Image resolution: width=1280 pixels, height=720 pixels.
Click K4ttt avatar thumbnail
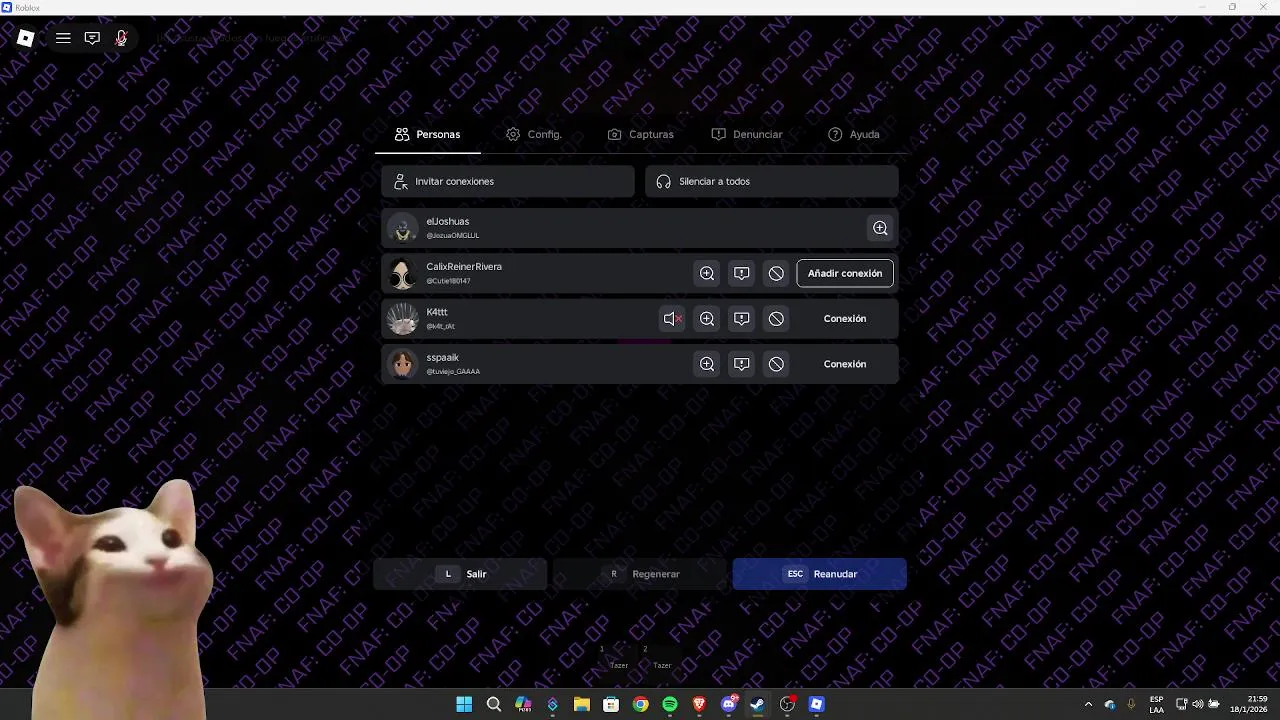[x=403, y=319]
